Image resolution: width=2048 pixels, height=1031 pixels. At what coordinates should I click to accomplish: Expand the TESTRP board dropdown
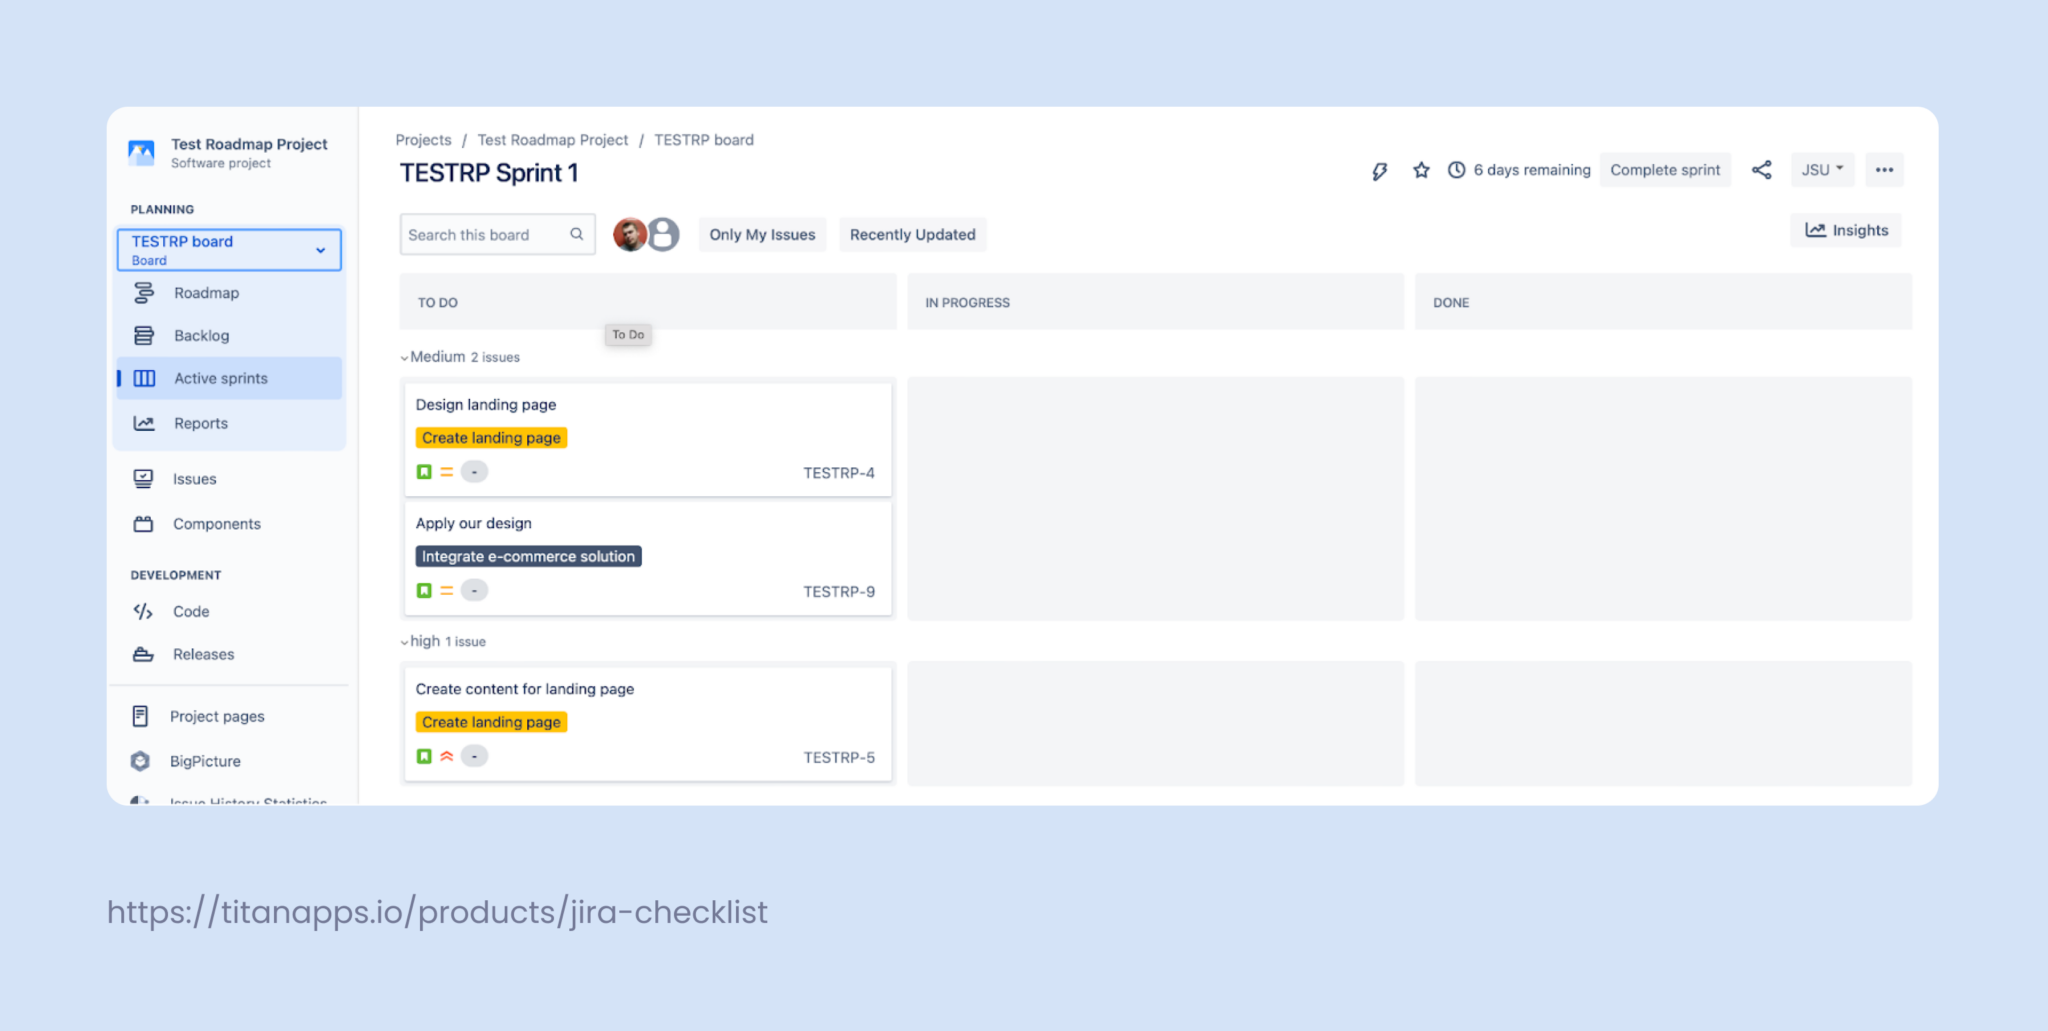click(321, 250)
